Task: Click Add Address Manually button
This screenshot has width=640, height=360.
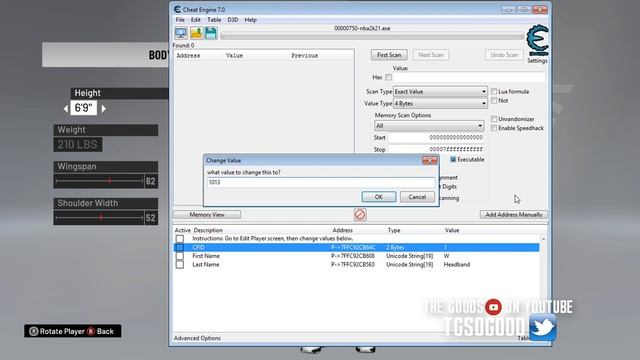Action: point(513,214)
